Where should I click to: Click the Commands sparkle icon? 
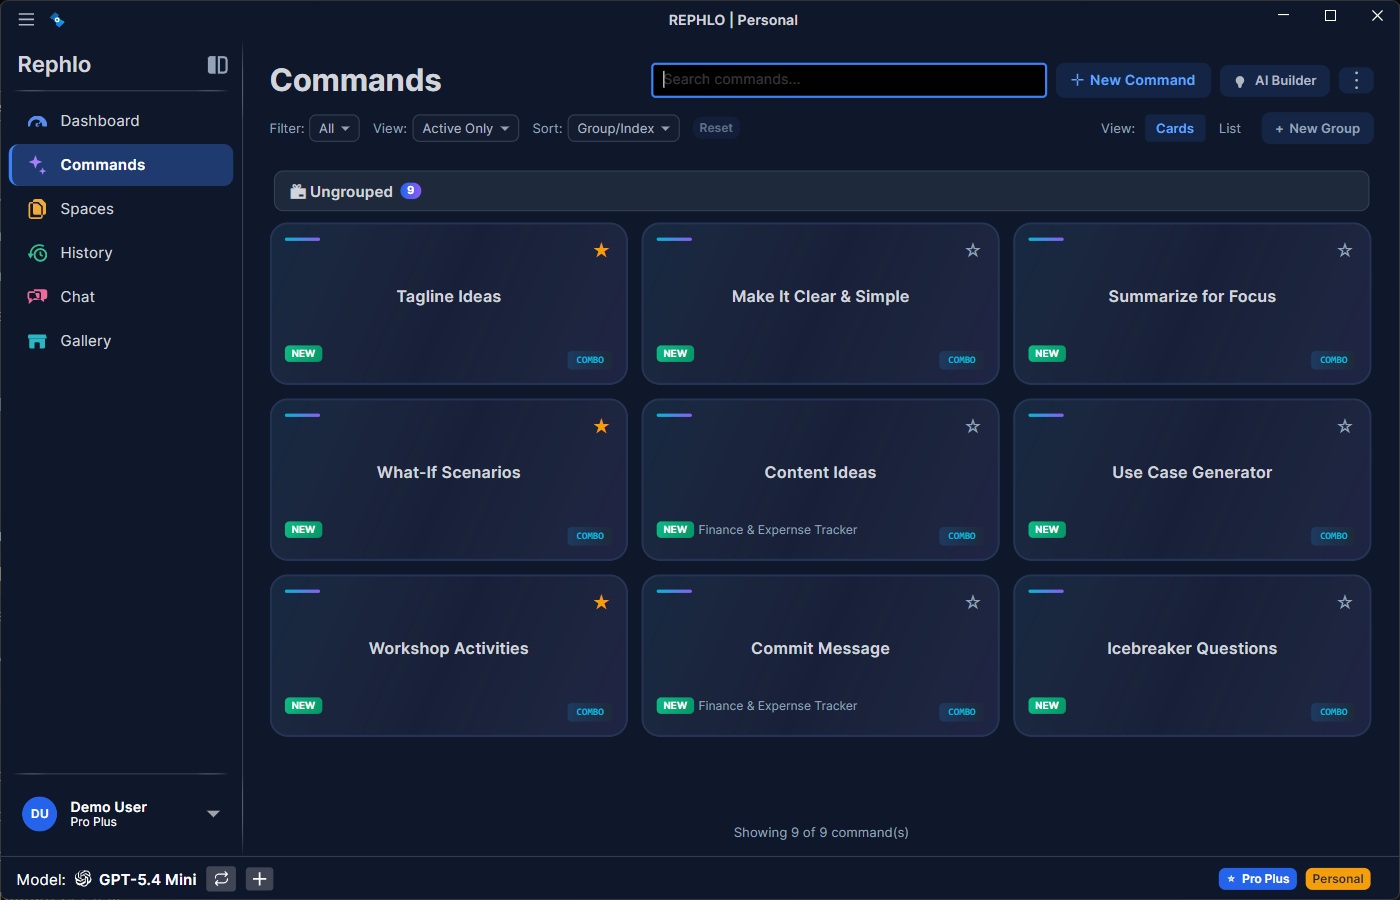click(x=37, y=165)
